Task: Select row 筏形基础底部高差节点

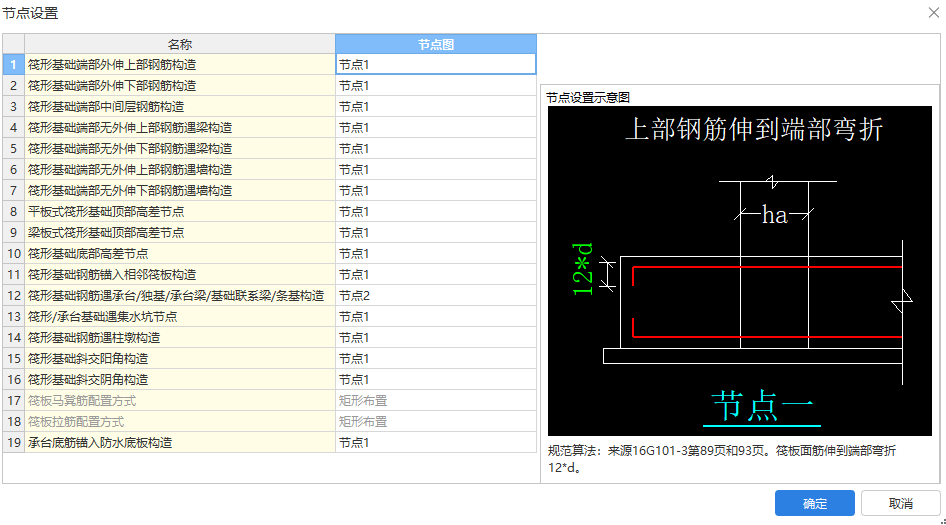Action: tap(180, 253)
